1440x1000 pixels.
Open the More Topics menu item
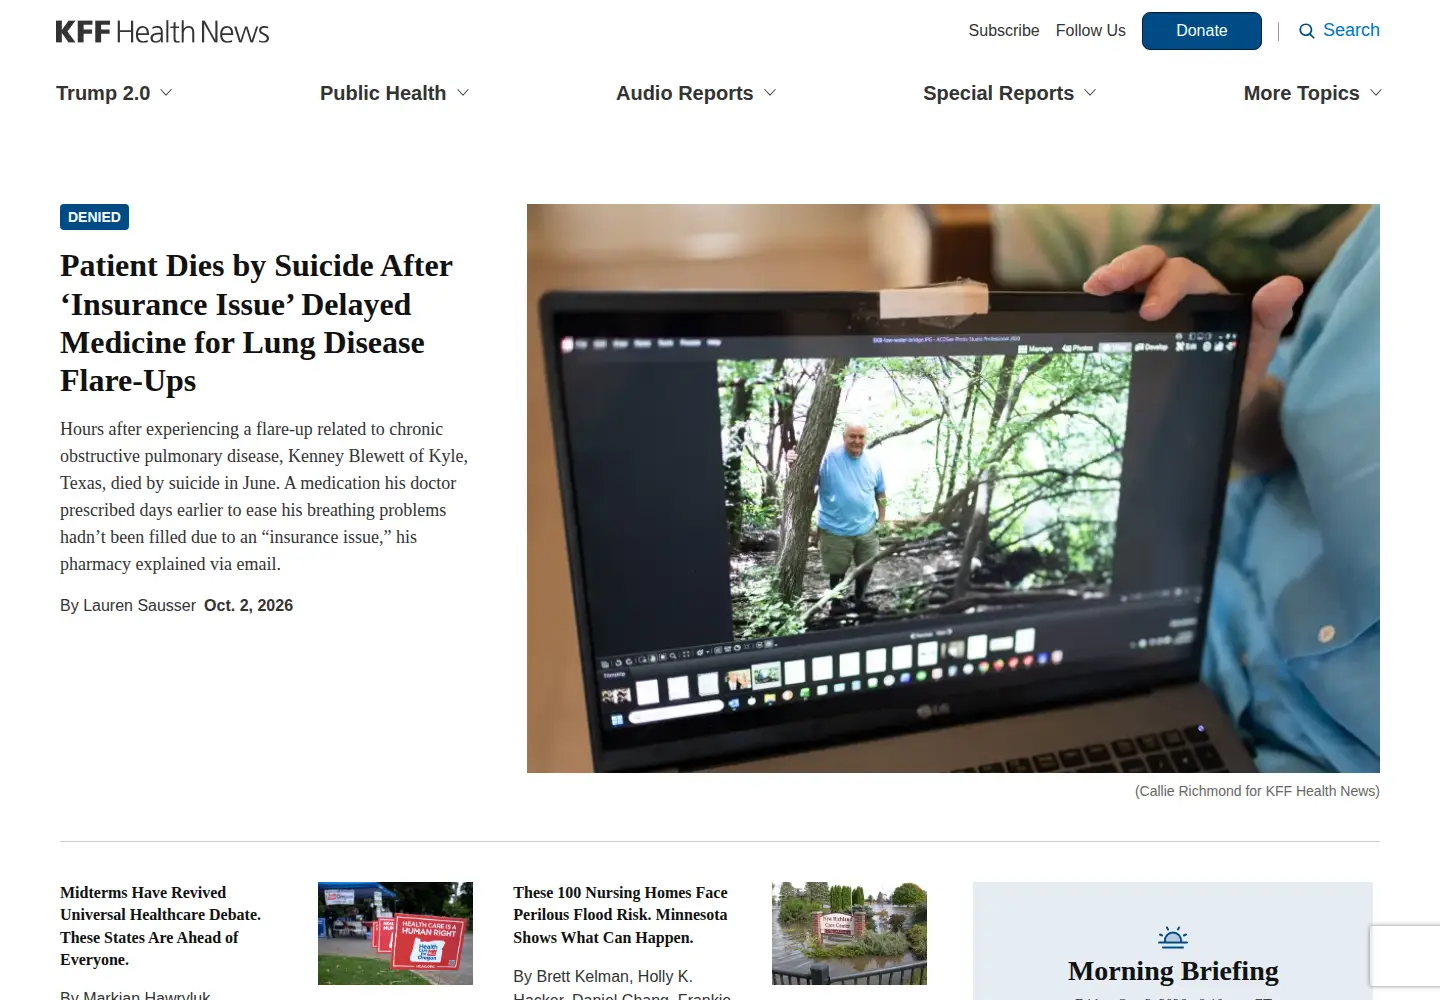(1301, 93)
